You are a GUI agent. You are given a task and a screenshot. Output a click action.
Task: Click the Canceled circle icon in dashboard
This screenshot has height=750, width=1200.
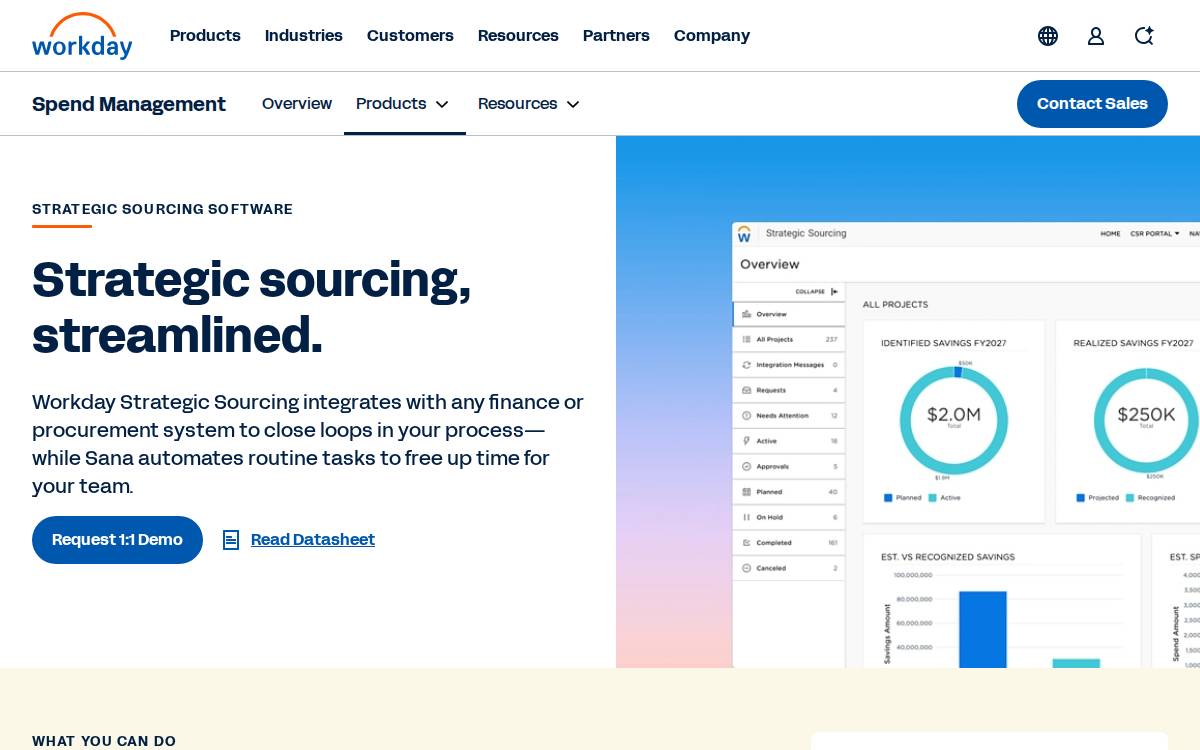tap(746, 568)
